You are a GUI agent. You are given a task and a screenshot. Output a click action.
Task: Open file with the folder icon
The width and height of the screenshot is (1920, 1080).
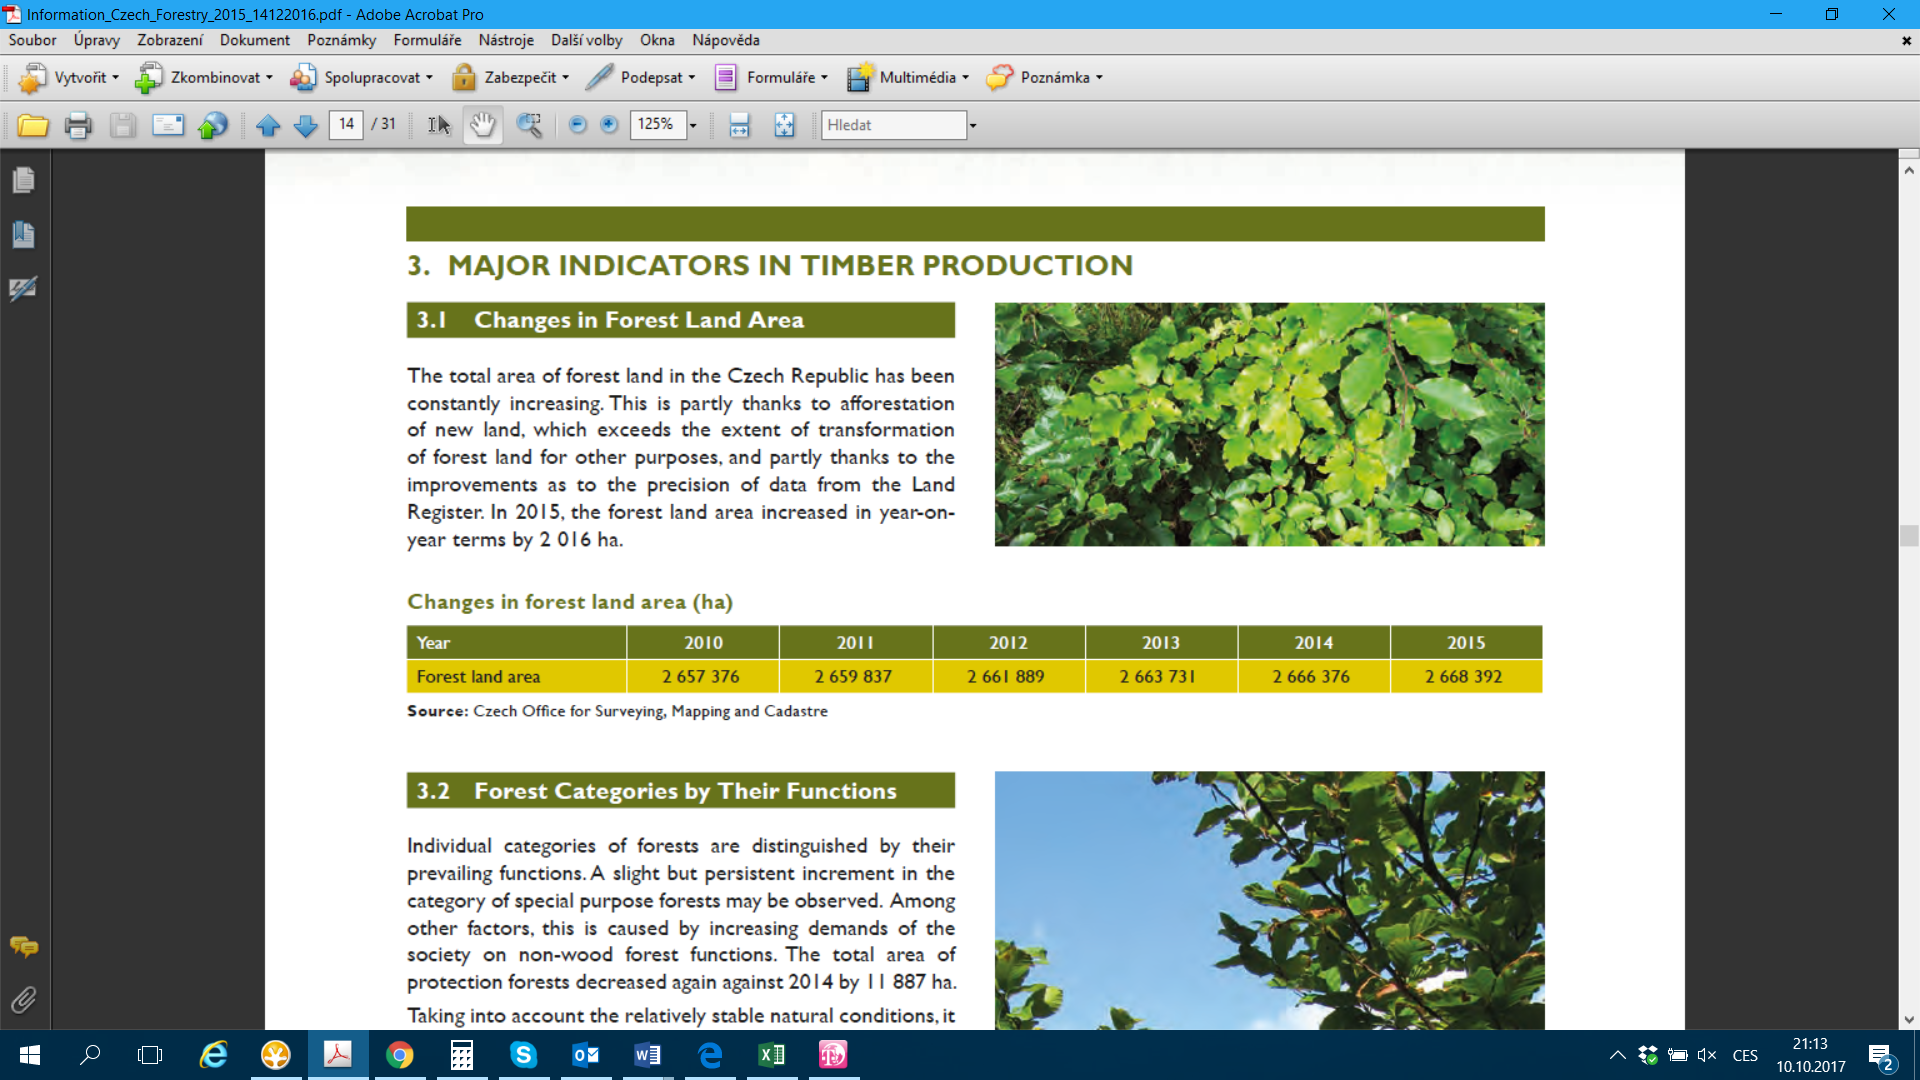click(33, 125)
